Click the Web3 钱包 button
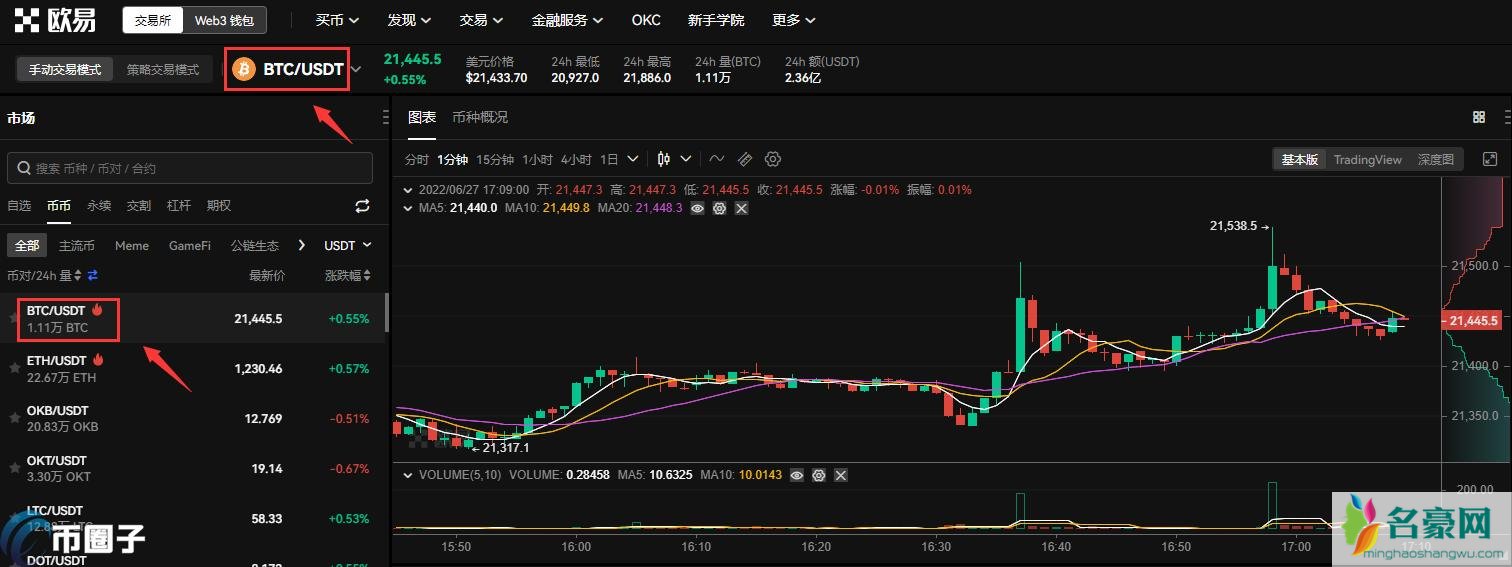 click(x=224, y=20)
